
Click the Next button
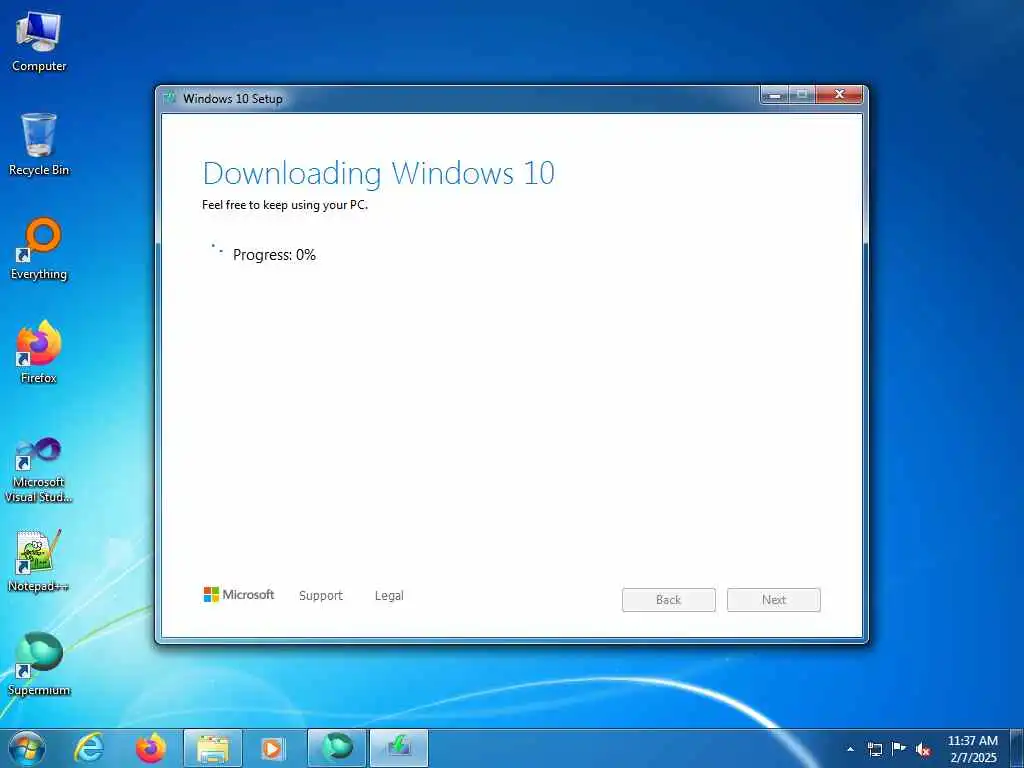774,600
